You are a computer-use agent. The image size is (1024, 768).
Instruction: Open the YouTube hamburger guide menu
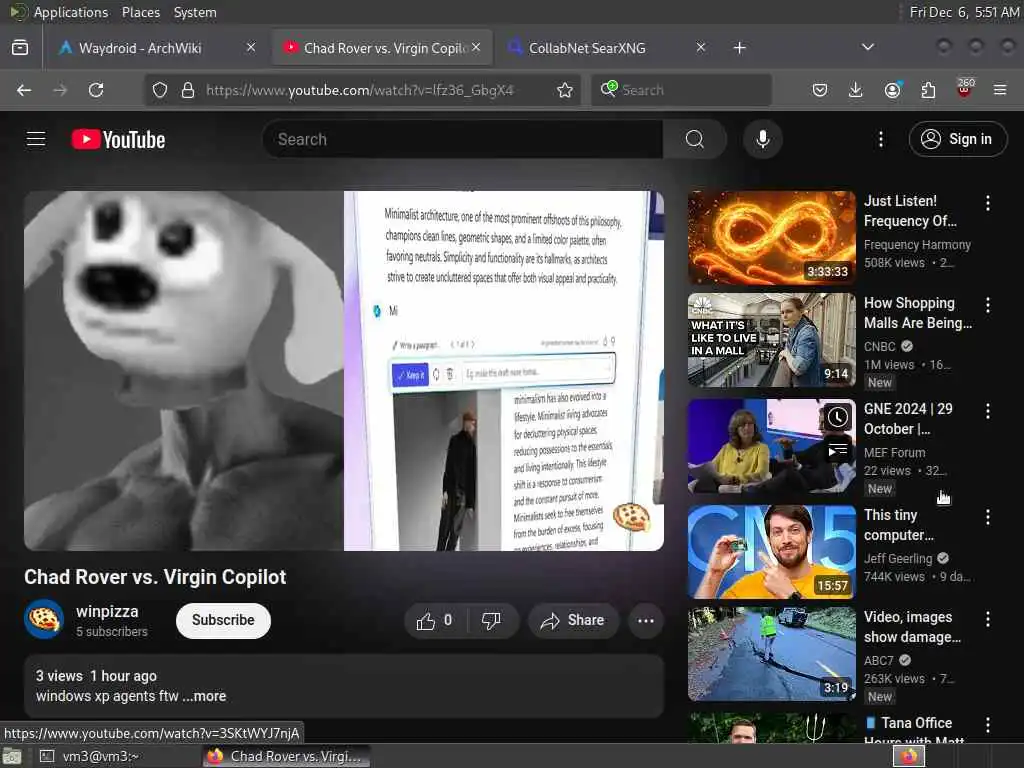pyautogui.click(x=36, y=139)
